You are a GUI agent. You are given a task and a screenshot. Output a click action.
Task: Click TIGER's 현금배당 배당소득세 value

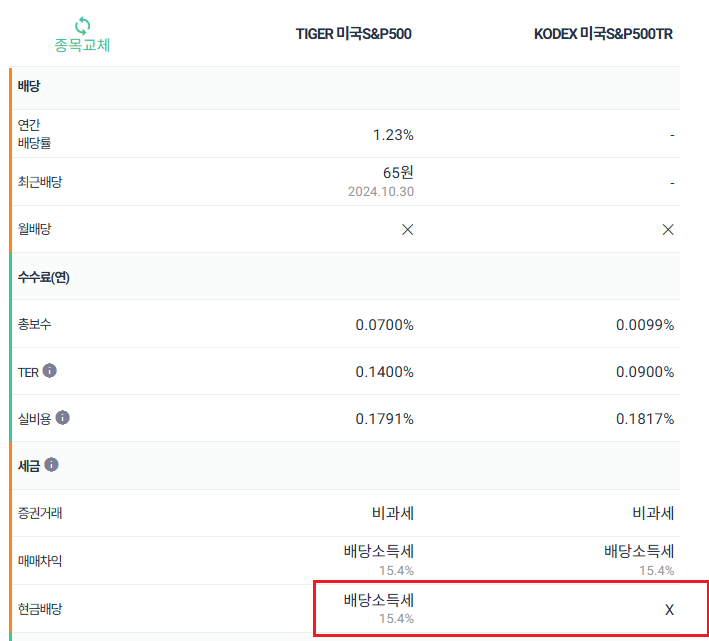(379, 601)
